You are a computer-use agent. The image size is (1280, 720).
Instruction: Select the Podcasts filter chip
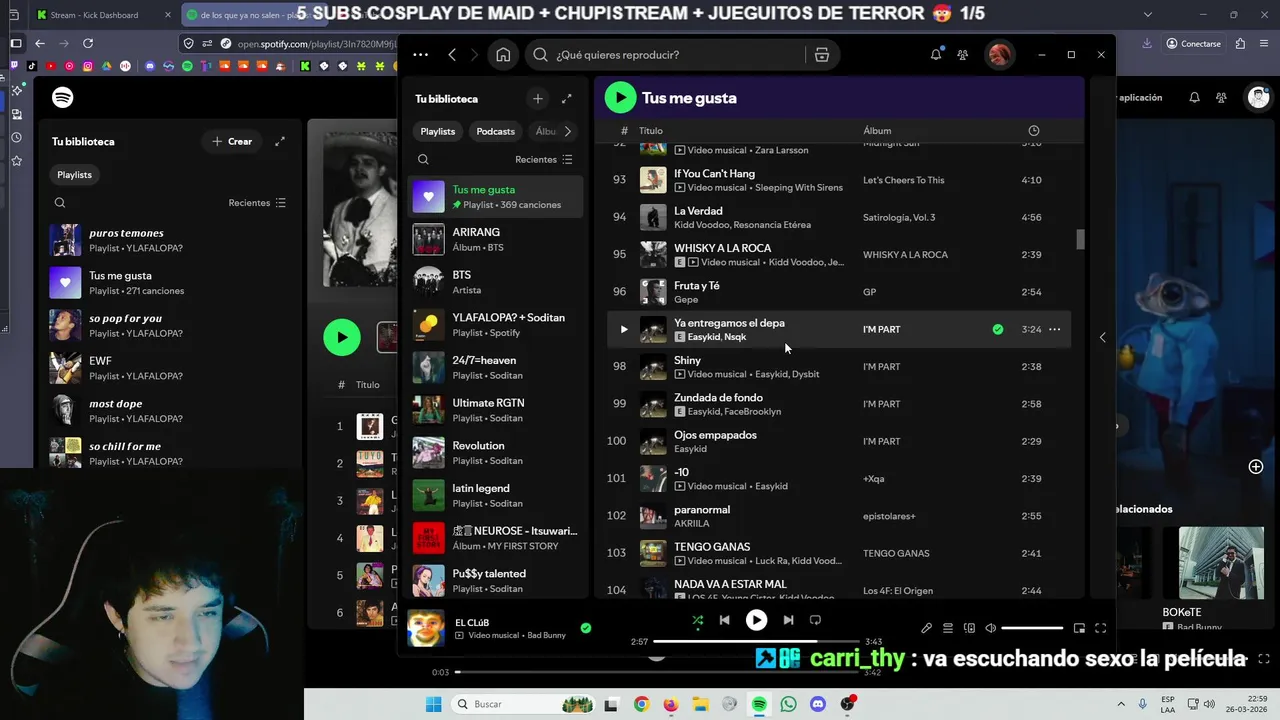(x=496, y=131)
